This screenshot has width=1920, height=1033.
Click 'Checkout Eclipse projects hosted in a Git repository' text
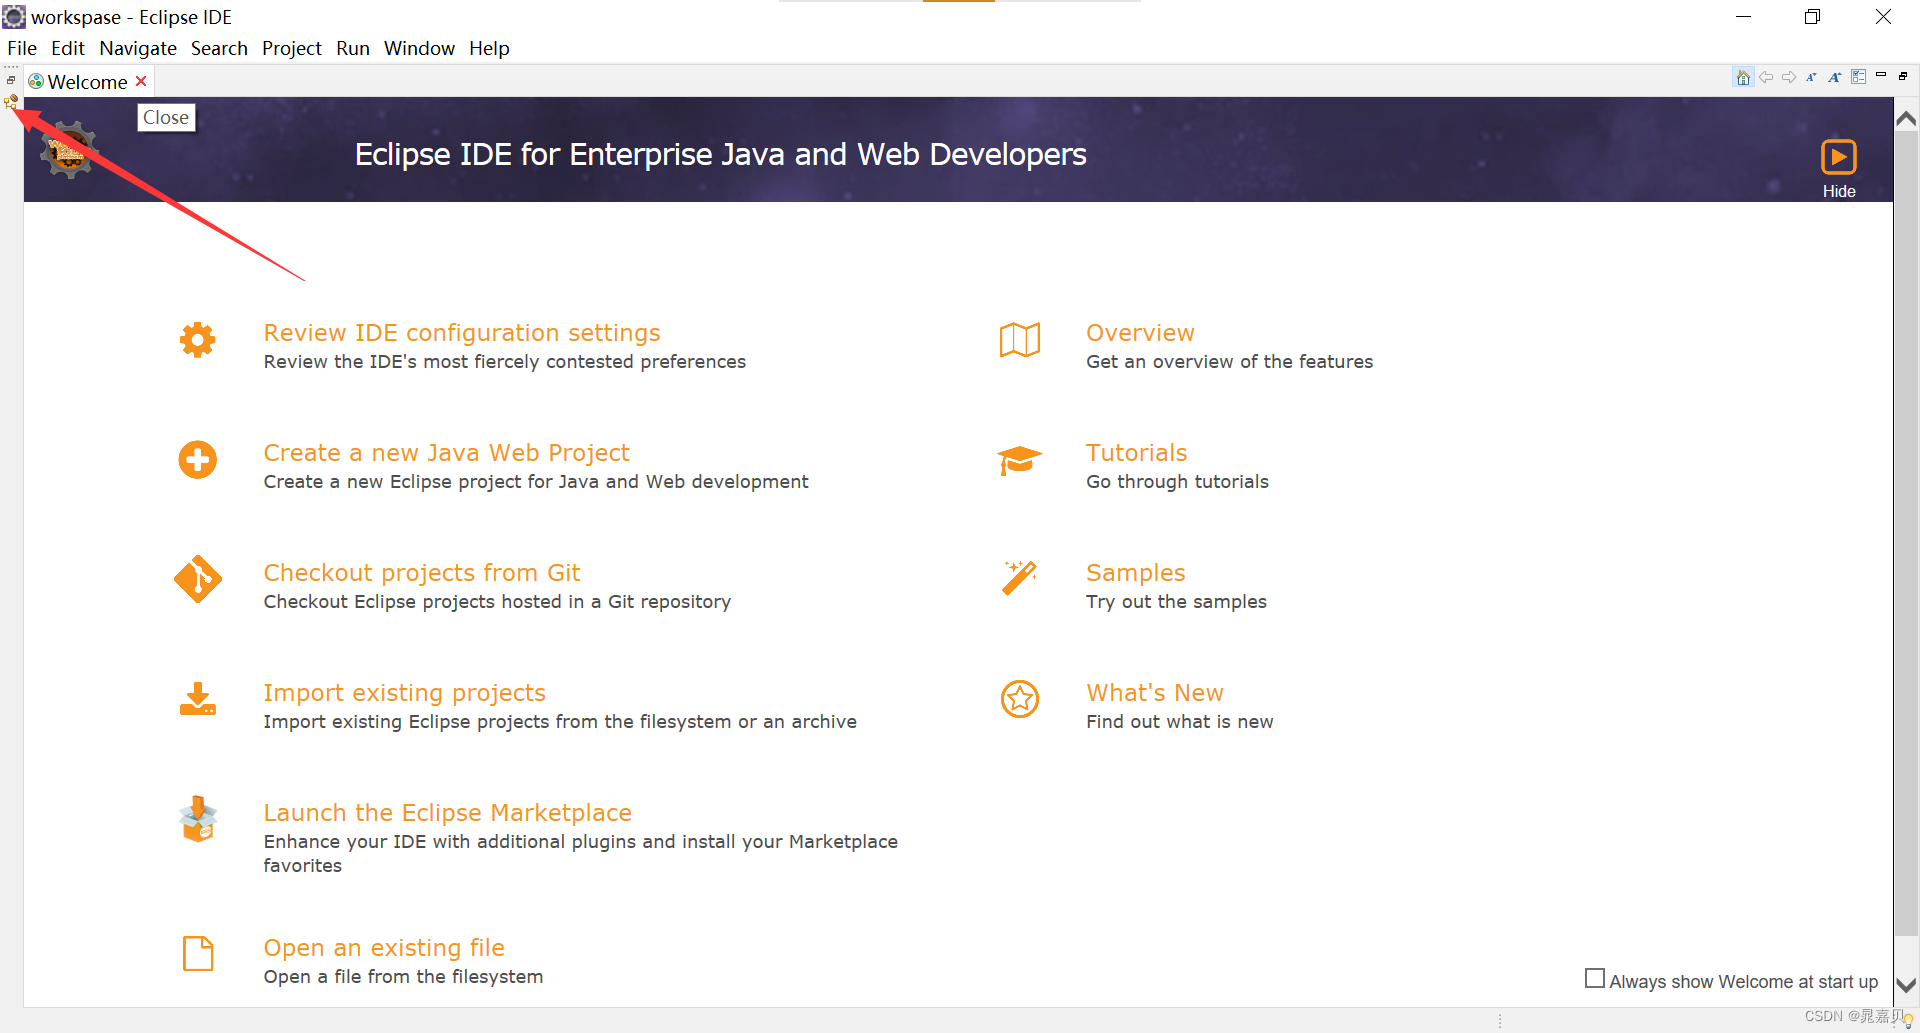pos(497,602)
